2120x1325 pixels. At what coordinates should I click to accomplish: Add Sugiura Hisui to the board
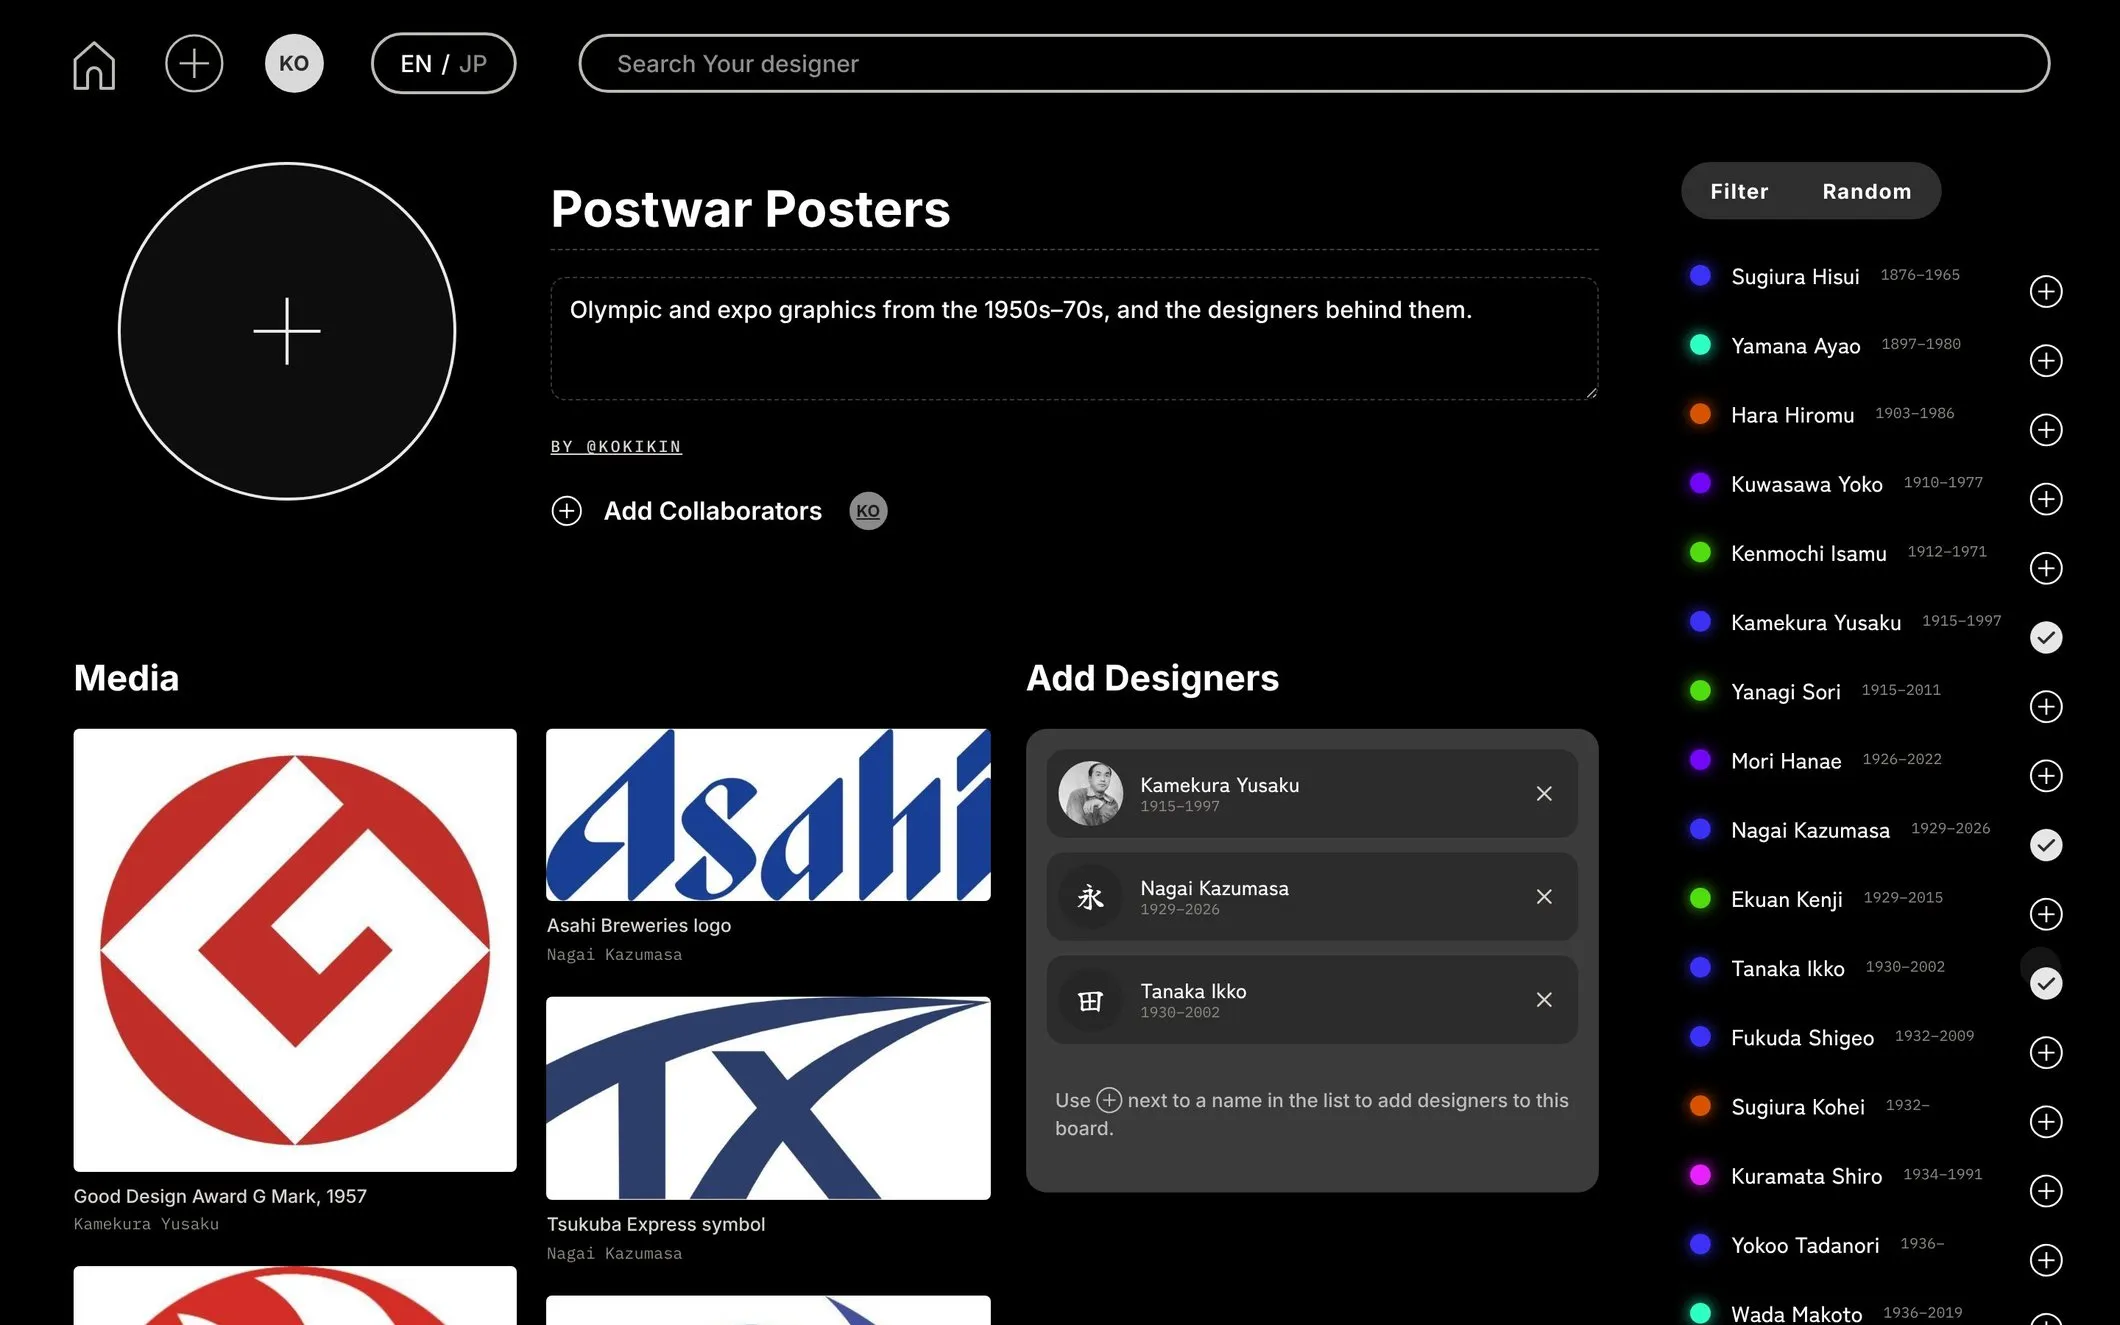[2046, 292]
